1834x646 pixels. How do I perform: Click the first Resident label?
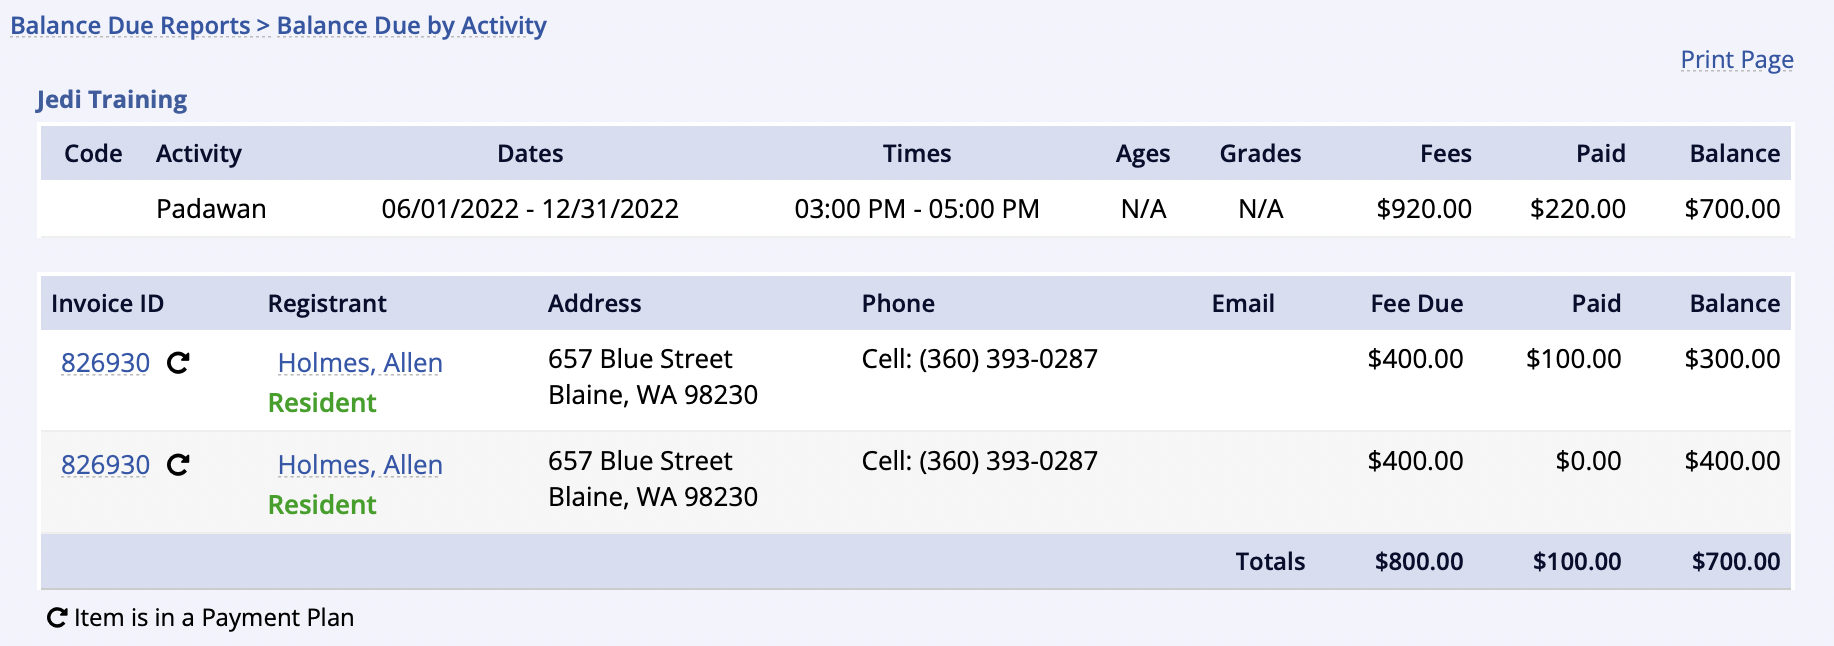(x=322, y=403)
